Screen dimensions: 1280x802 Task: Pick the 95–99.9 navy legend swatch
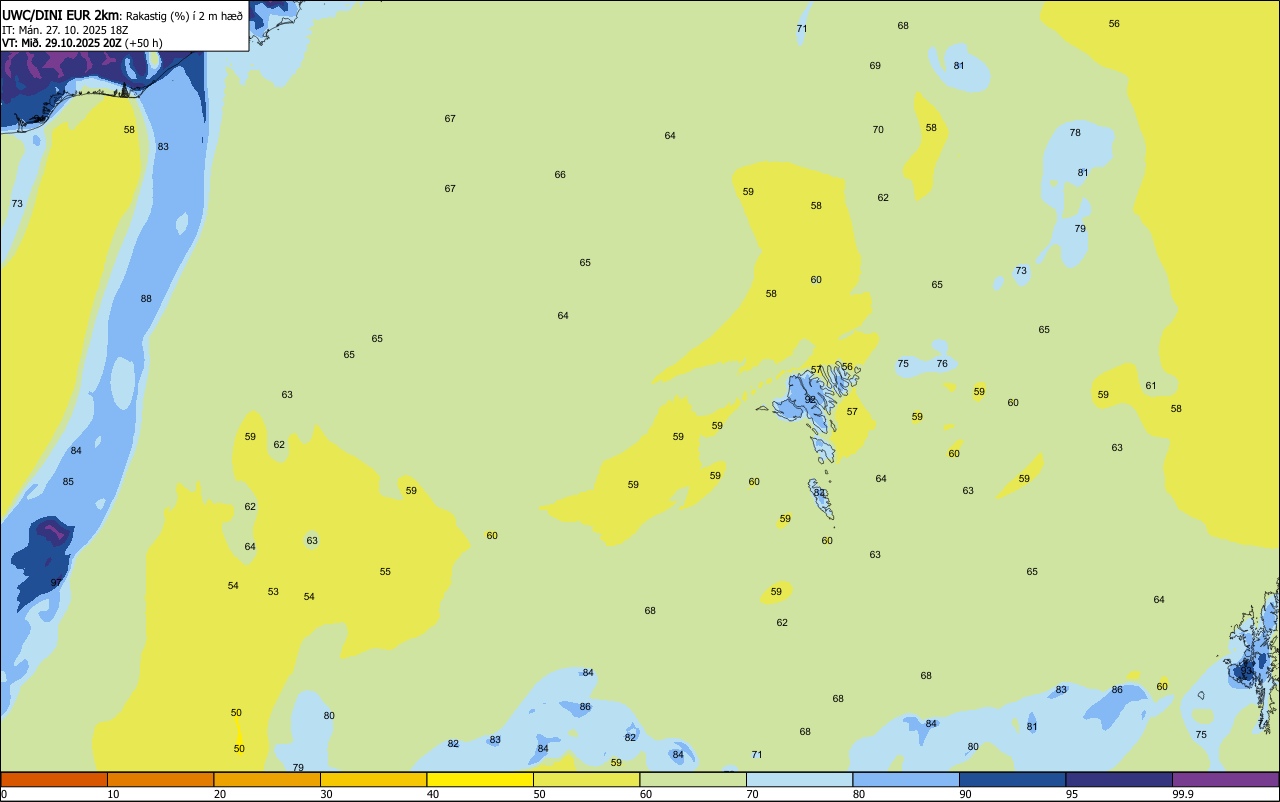point(1119,779)
